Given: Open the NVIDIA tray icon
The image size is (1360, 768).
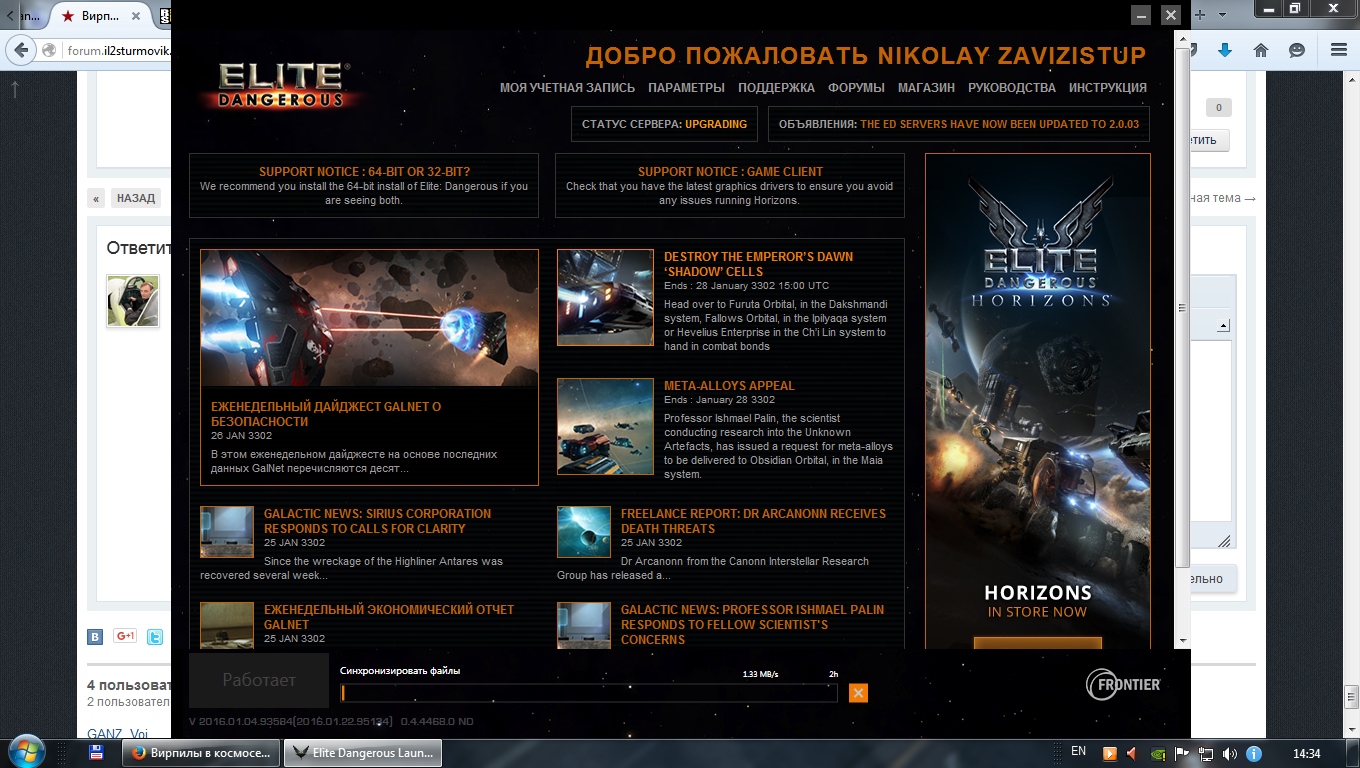Looking at the screenshot, I should [x=1158, y=753].
